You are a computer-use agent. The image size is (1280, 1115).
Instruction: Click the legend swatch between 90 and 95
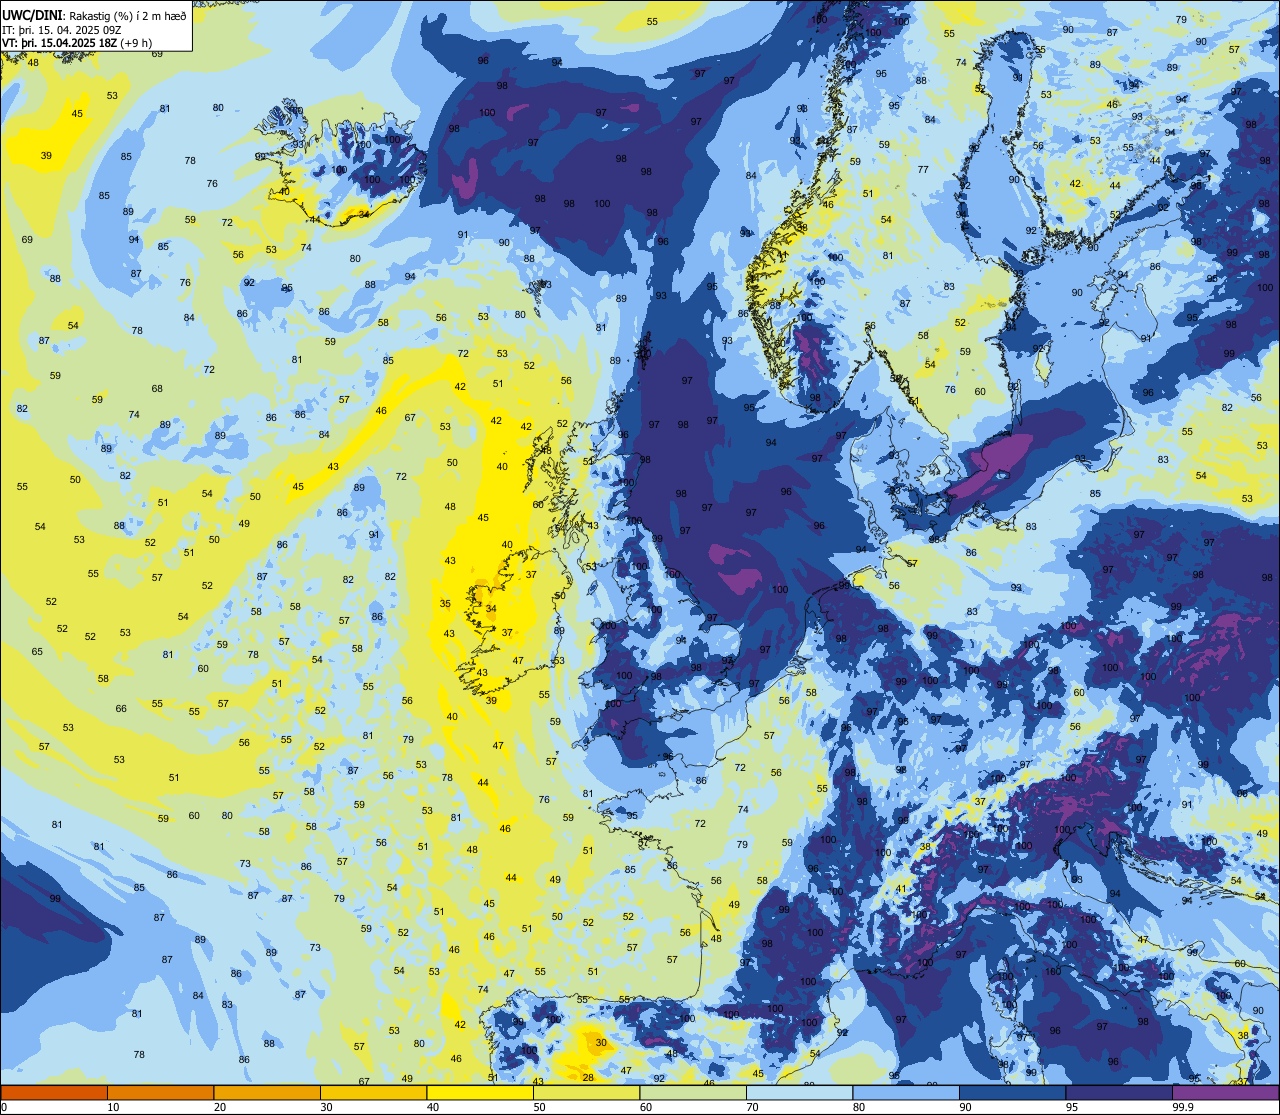pyautogui.click(x=1012, y=1092)
